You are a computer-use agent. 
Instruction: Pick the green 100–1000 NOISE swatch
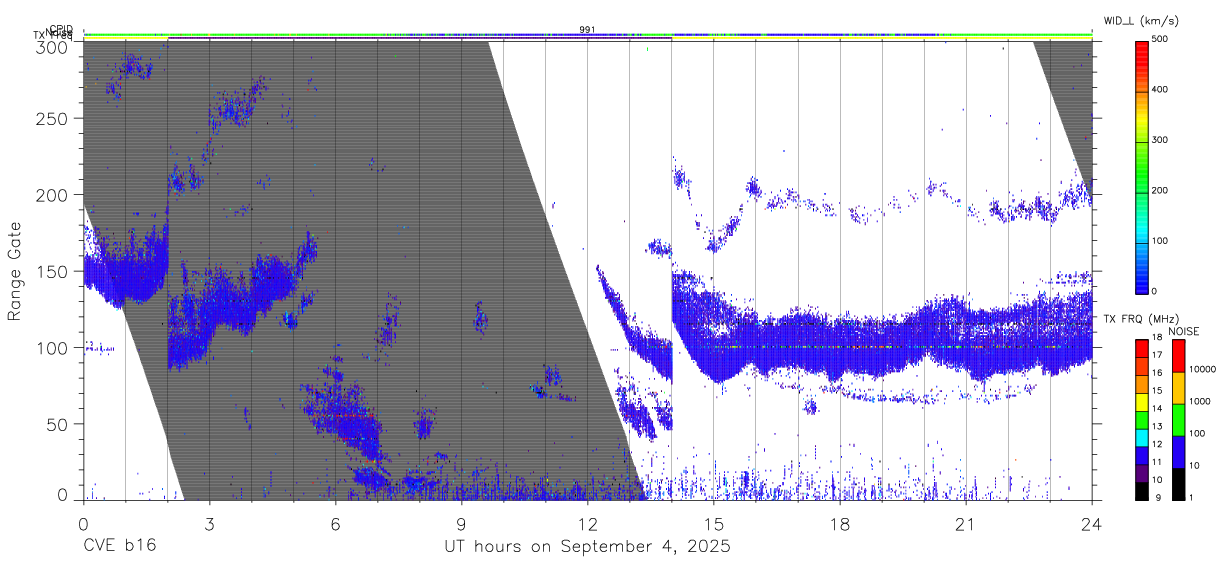point(1178,420)
